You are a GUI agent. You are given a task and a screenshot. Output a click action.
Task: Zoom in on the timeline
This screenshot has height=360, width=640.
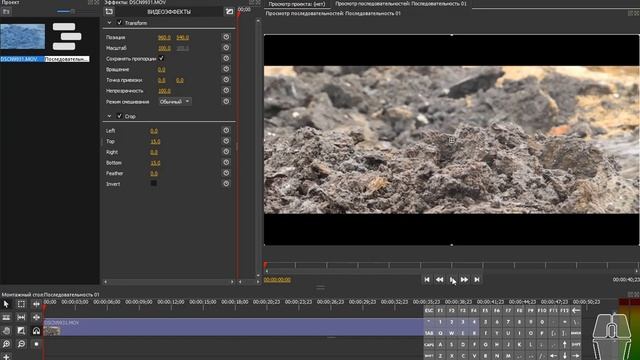coord(6,344)
